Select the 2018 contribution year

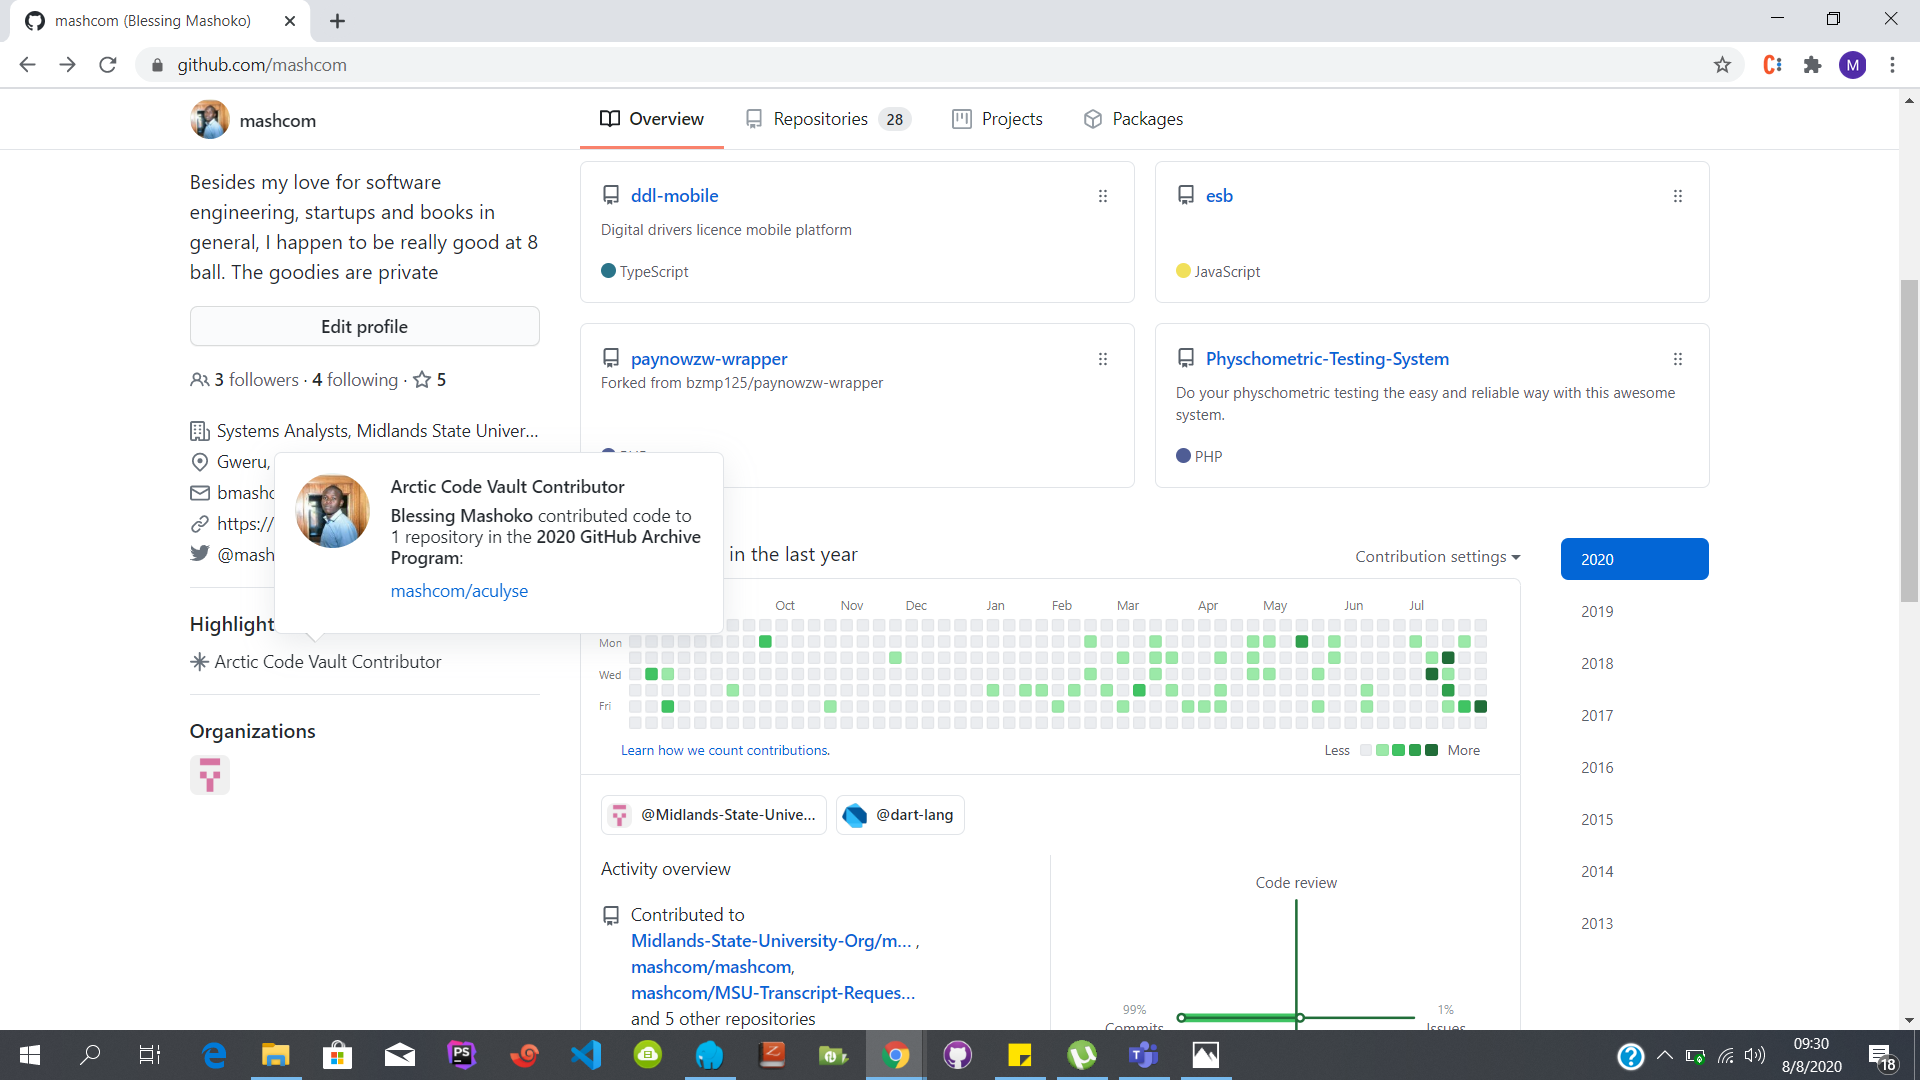coord(1597,664)
